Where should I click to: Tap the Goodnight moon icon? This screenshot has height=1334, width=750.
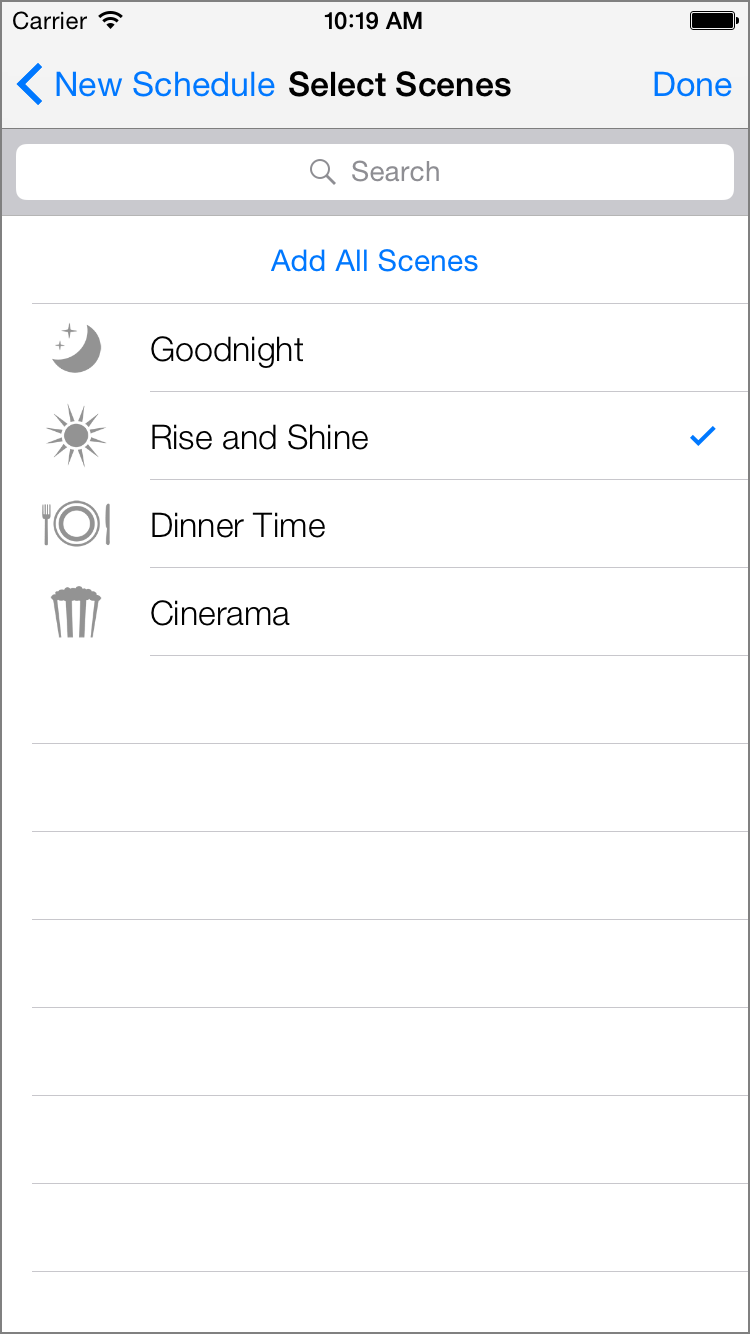click(77, 348)
